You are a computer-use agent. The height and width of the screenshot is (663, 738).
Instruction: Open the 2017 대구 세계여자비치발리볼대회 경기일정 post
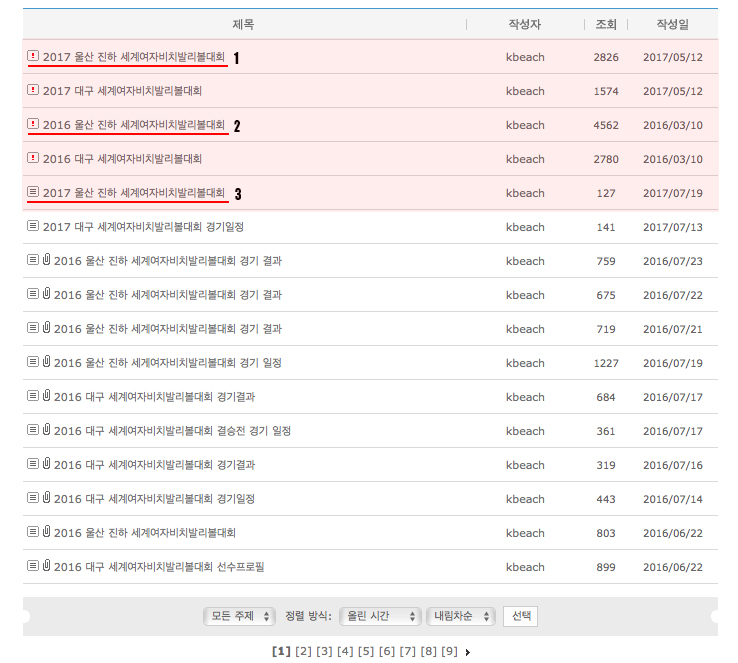(x=143, y=227)
